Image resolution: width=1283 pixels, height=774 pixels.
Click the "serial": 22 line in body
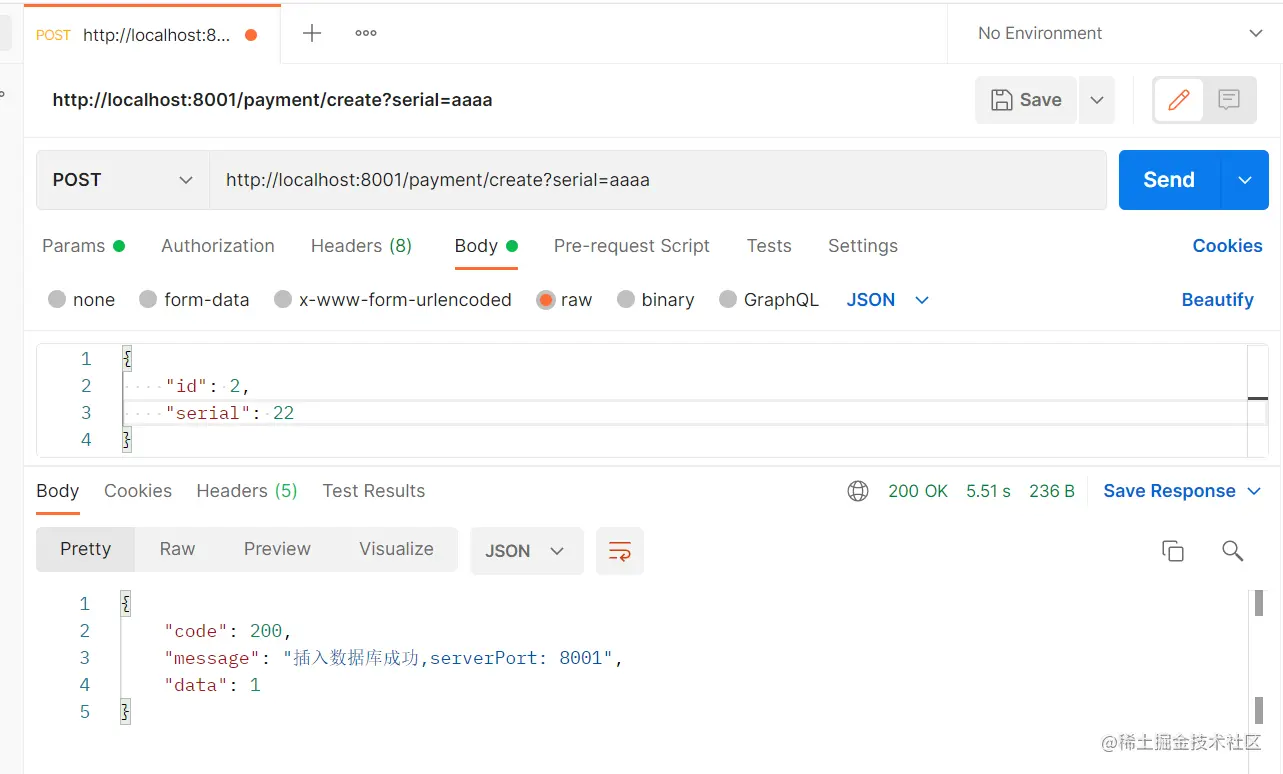tap(230, 413)
